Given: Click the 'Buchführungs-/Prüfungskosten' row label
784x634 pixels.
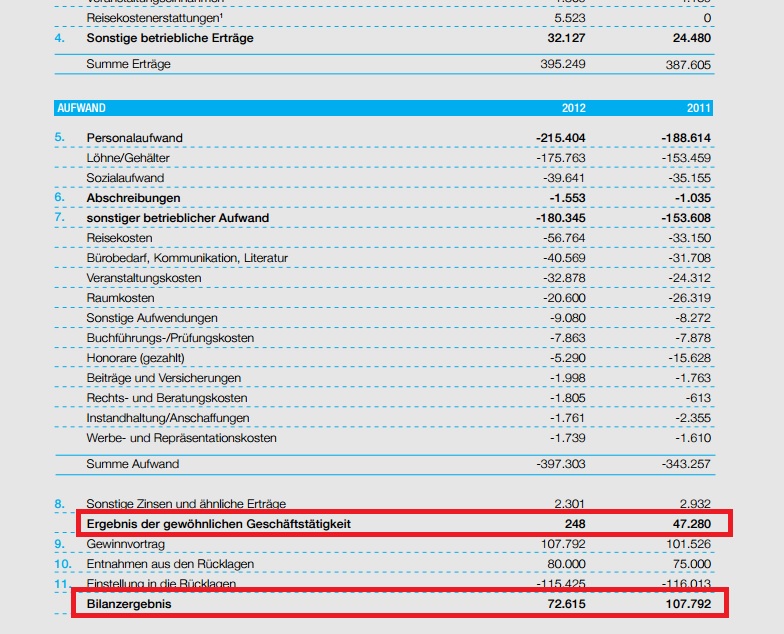Looking at the screenshot, I should pos(170,338).
